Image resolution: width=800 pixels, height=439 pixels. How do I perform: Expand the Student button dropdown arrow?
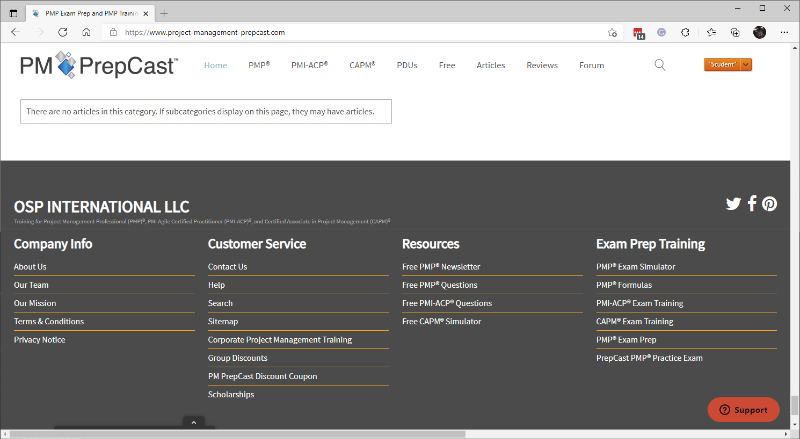745,65
